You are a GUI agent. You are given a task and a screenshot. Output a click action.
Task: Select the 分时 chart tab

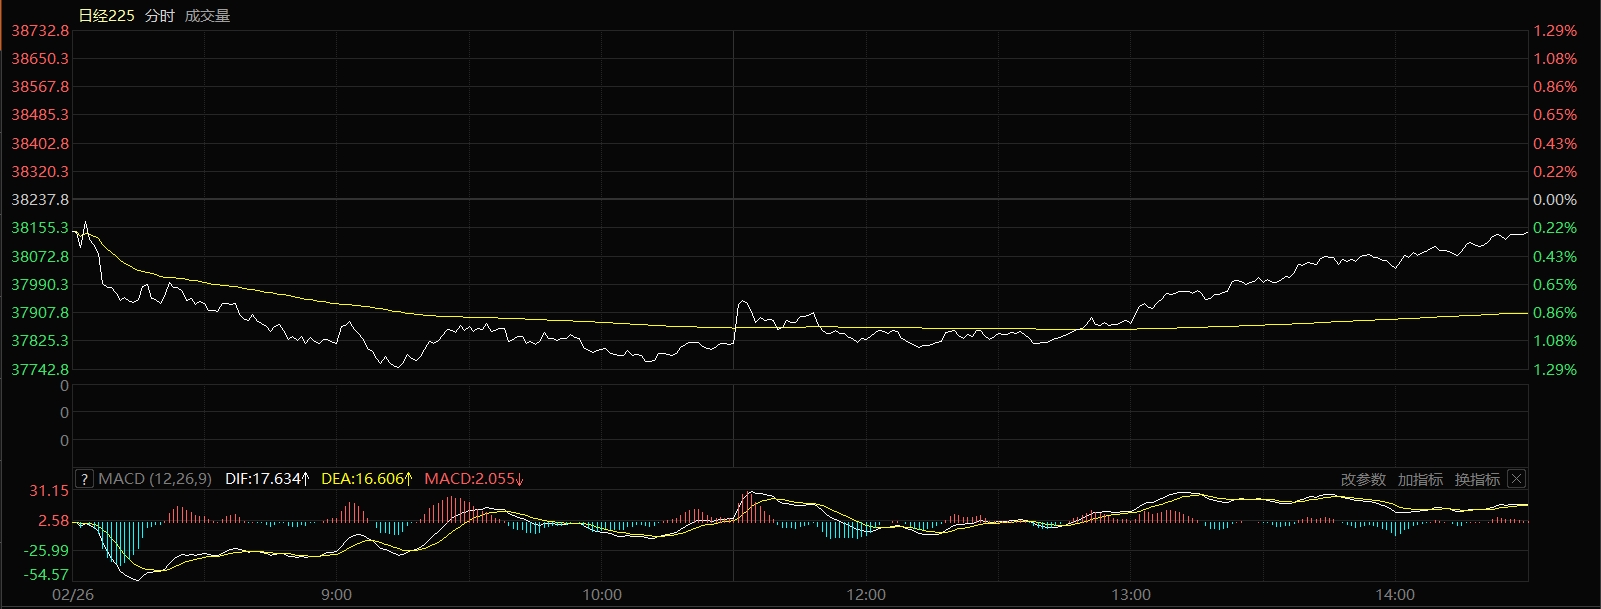159,16
